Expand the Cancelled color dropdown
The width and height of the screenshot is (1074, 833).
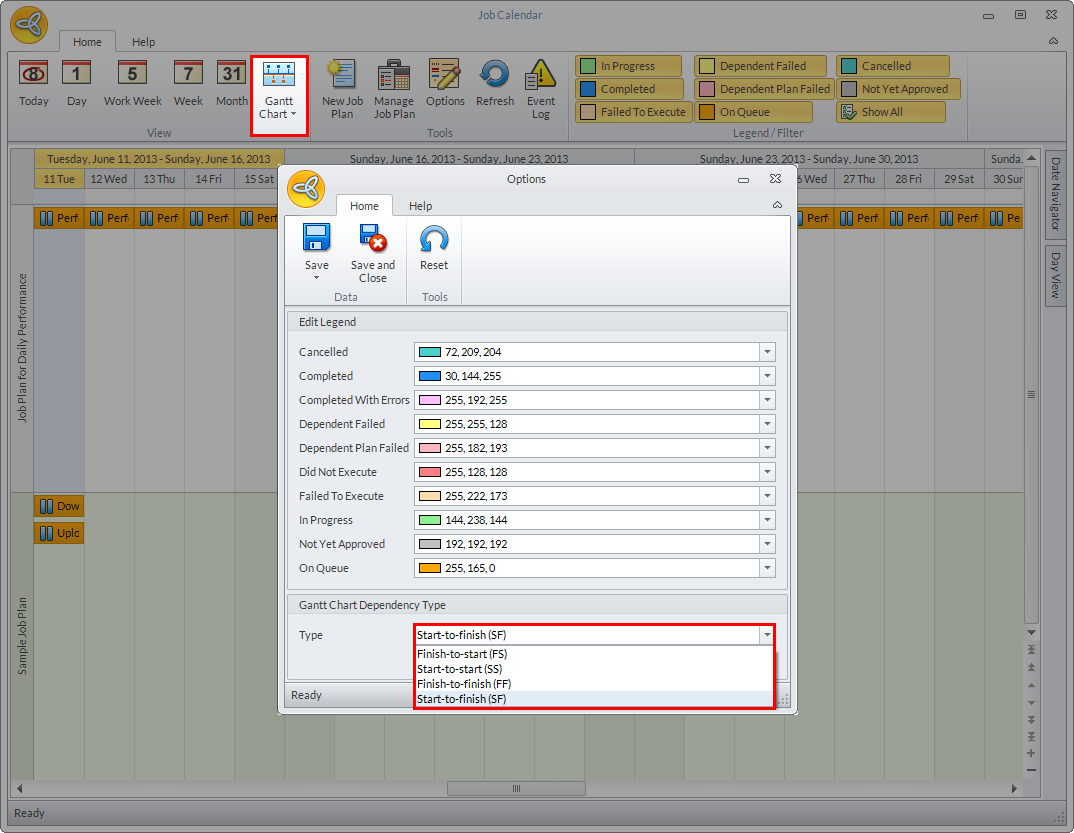click(767, 352)
